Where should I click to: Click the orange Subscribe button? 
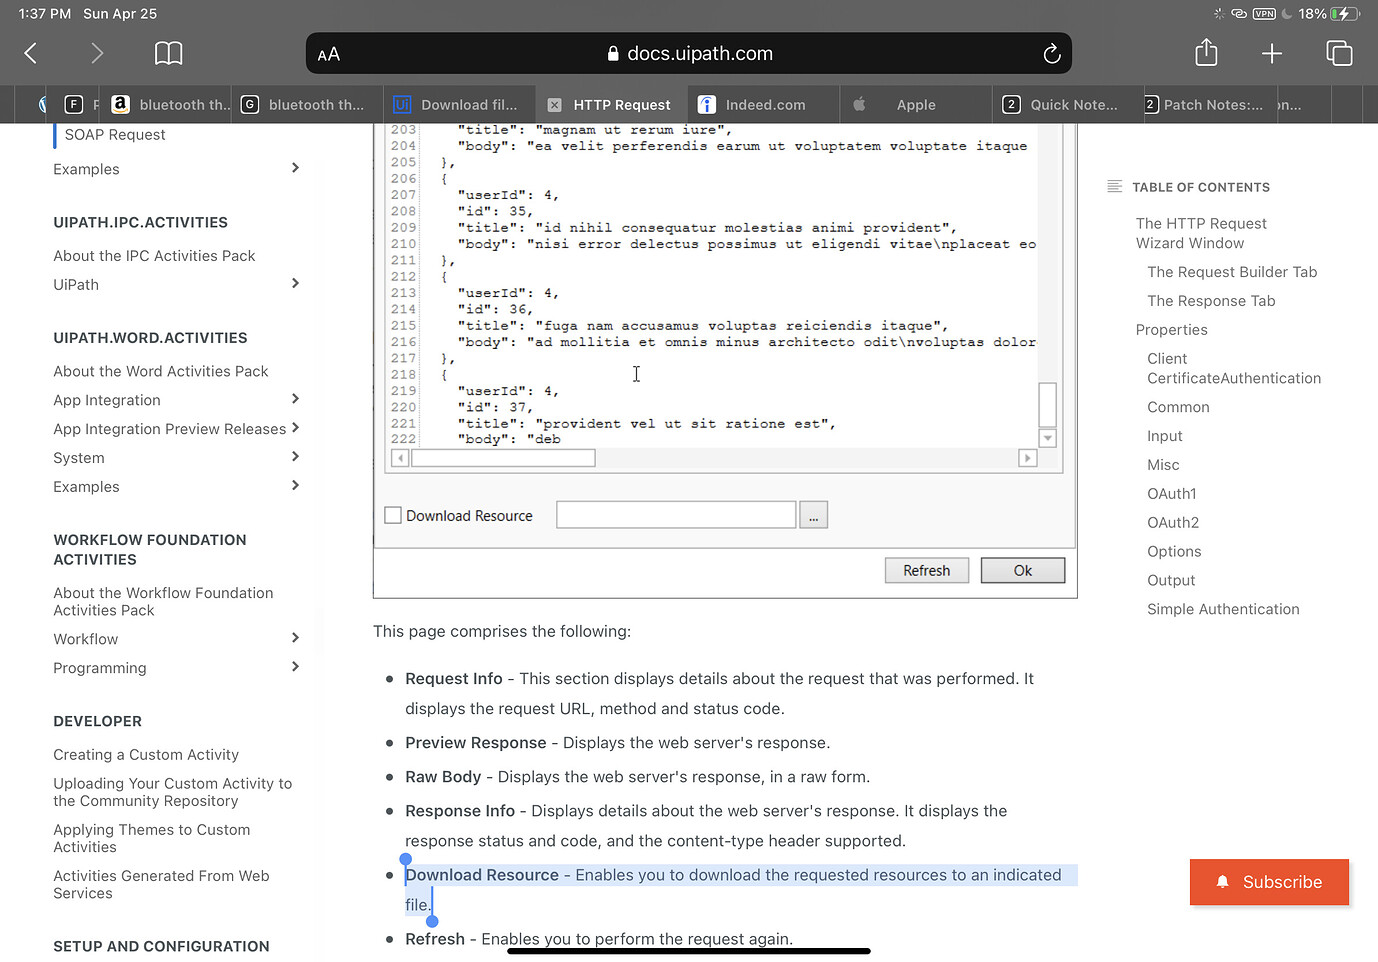tap(1269, 882)
